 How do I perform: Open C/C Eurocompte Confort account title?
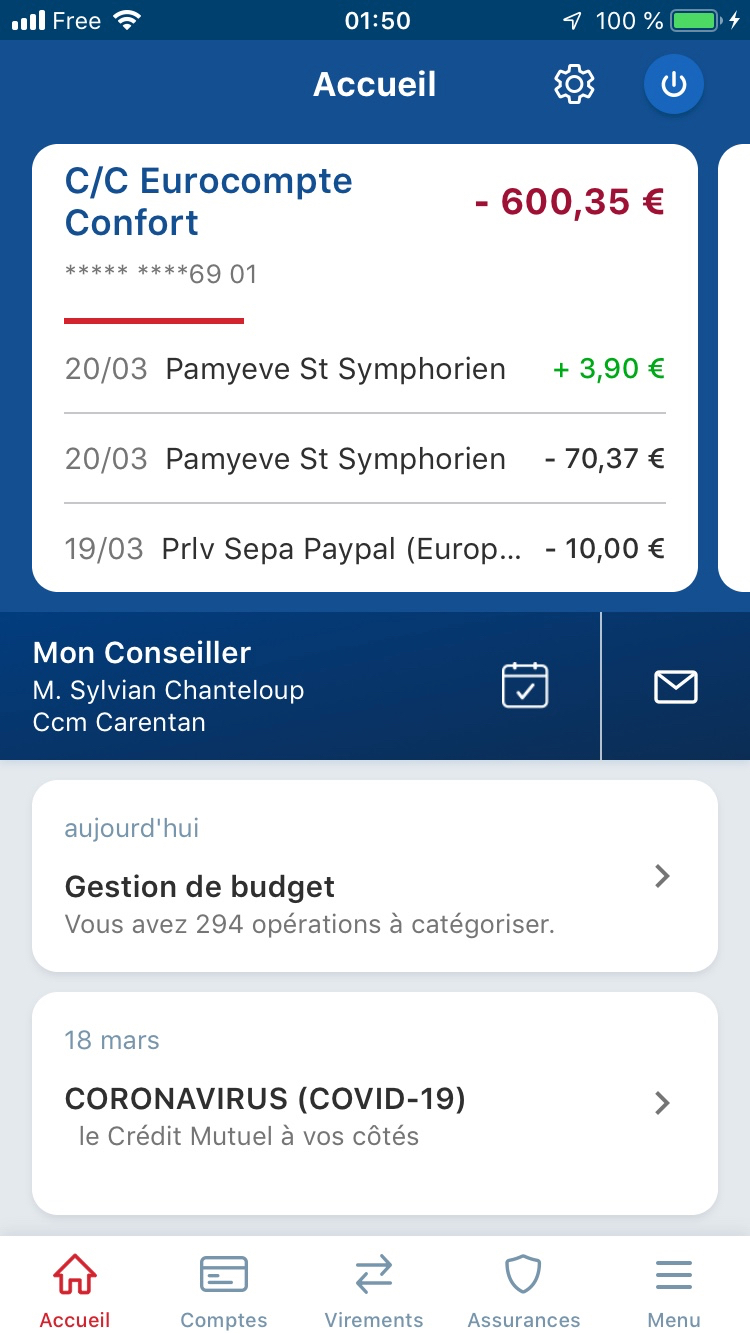(208, 201)
